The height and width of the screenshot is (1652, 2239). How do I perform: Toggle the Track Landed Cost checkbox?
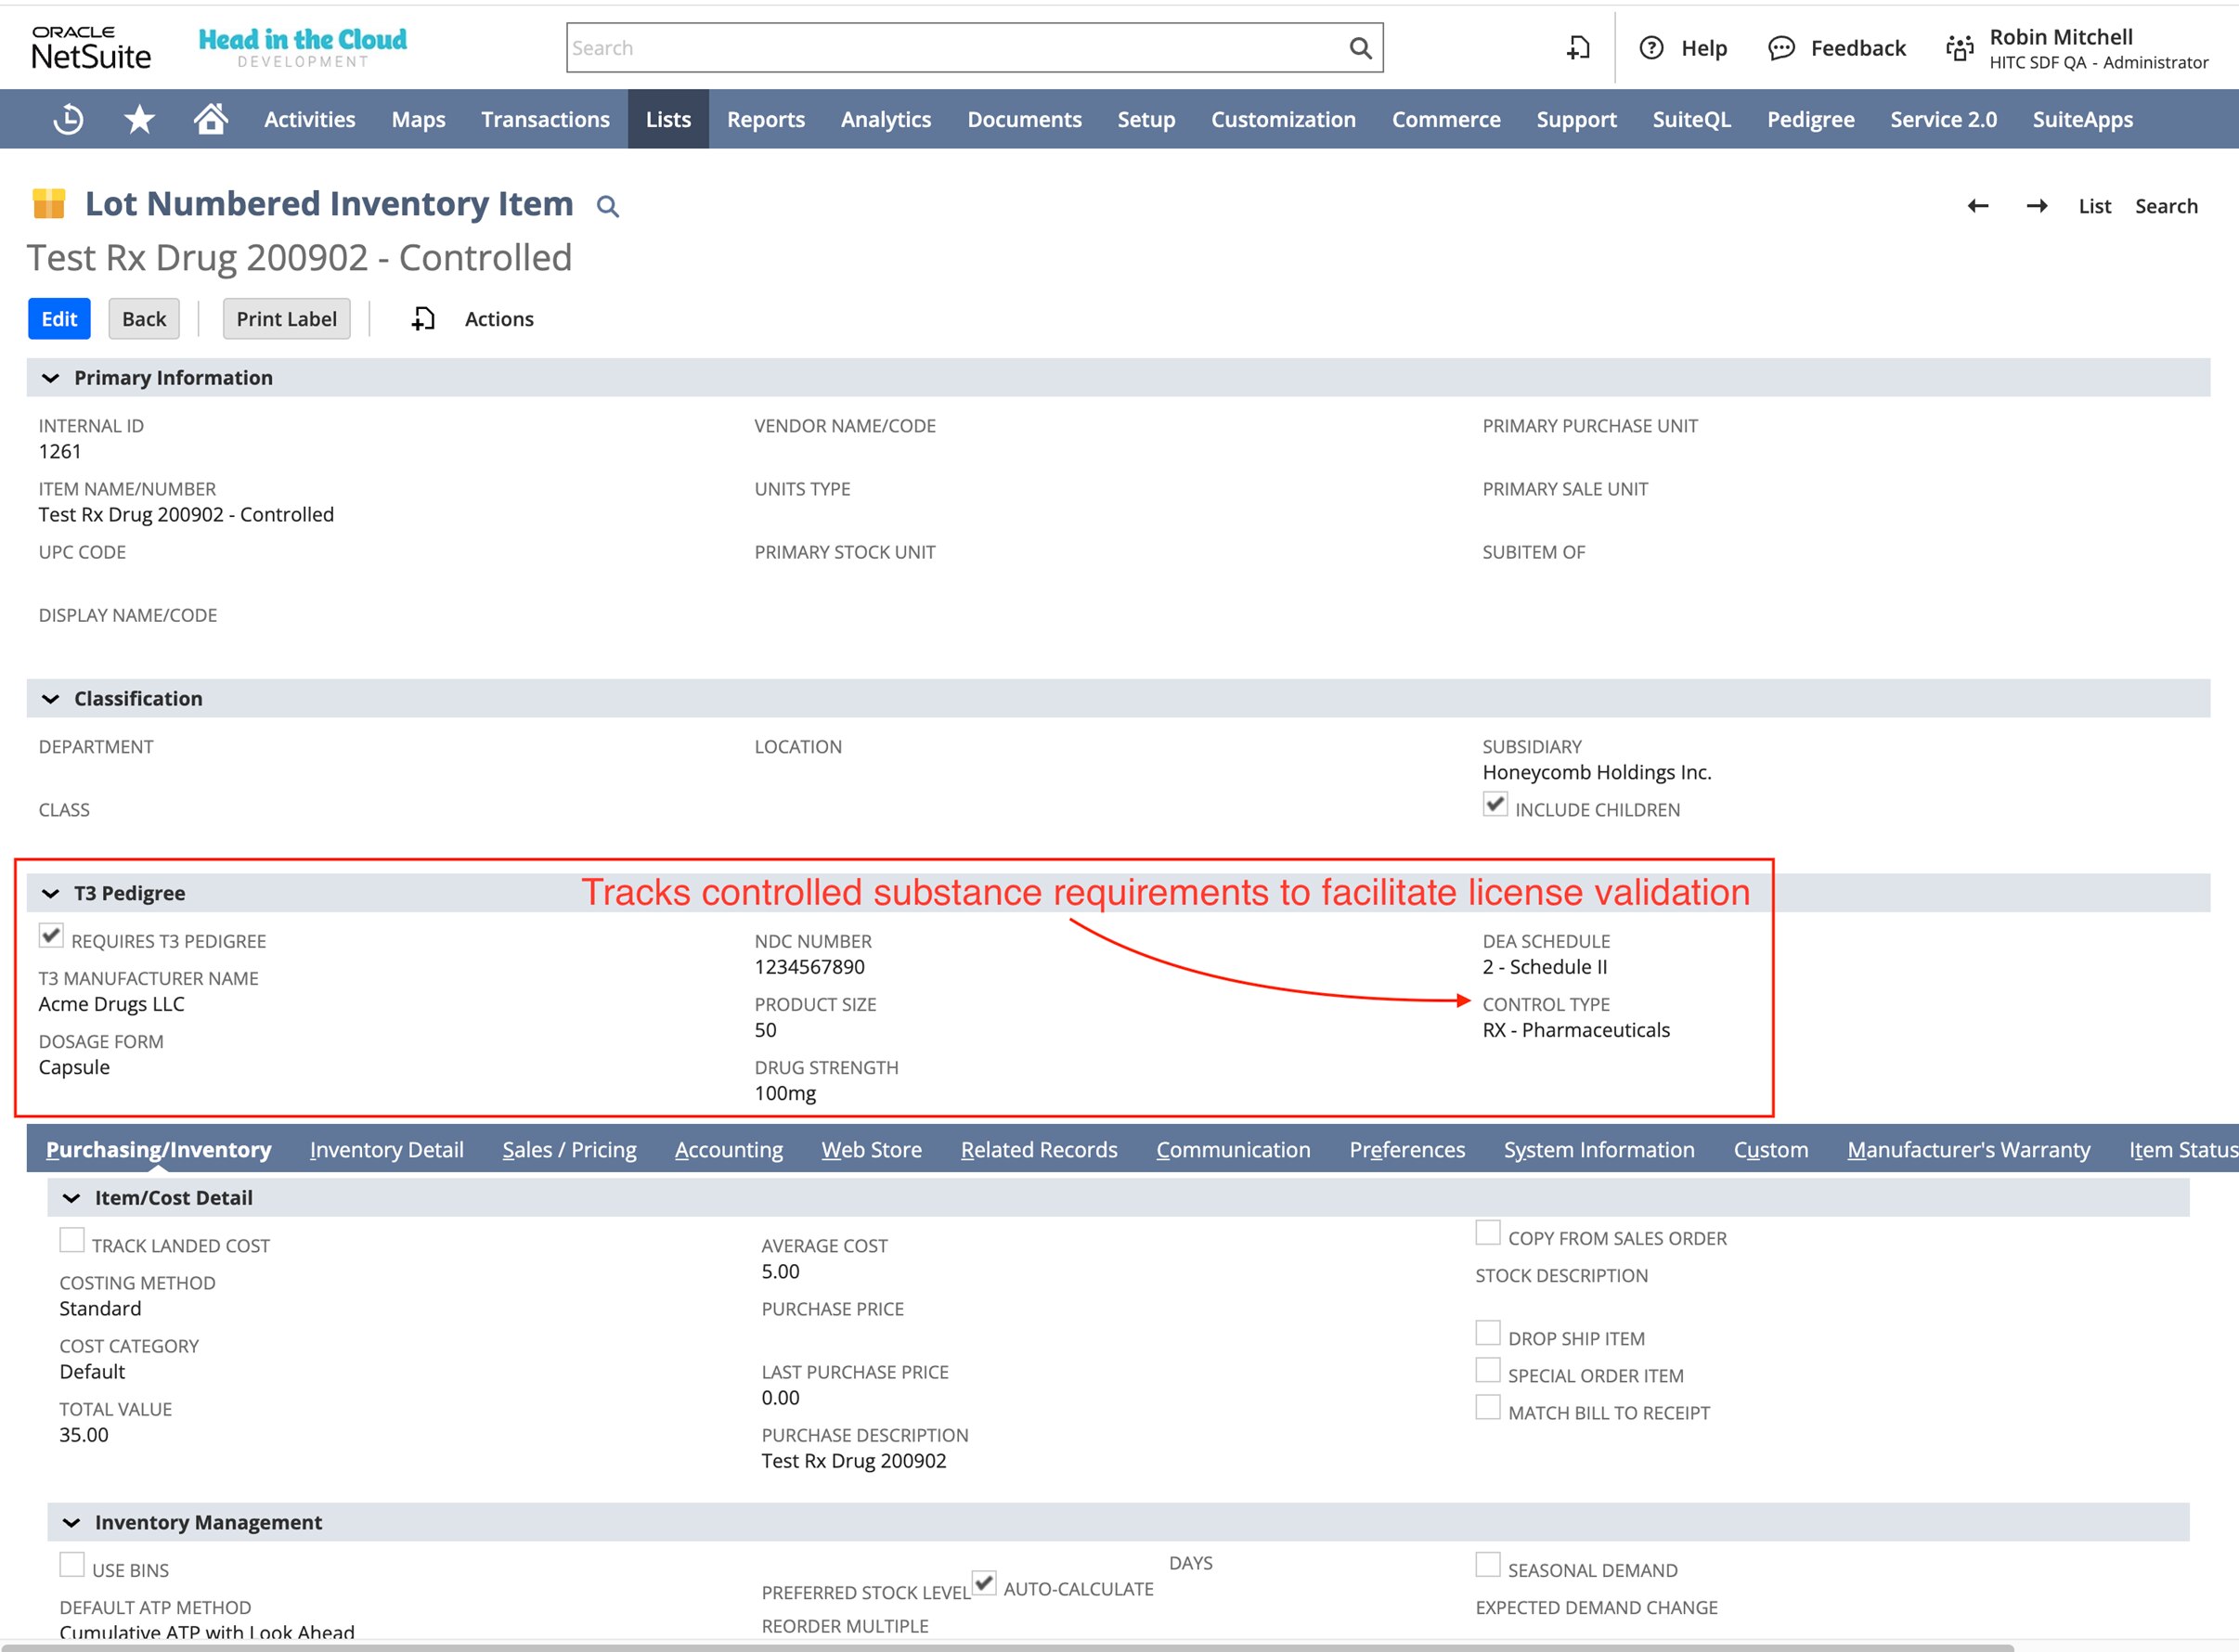point(72,1240)
